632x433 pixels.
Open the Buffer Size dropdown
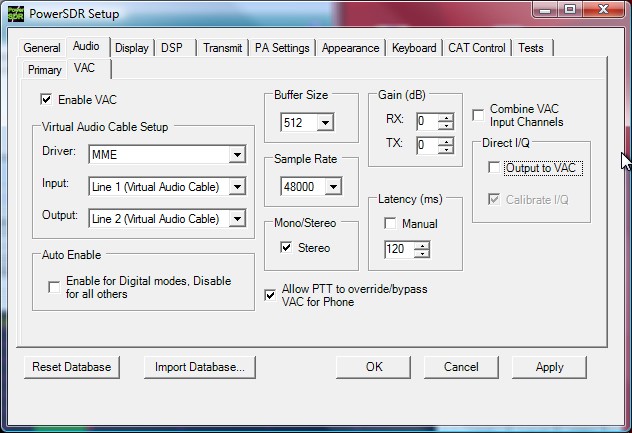coord(325,122)
